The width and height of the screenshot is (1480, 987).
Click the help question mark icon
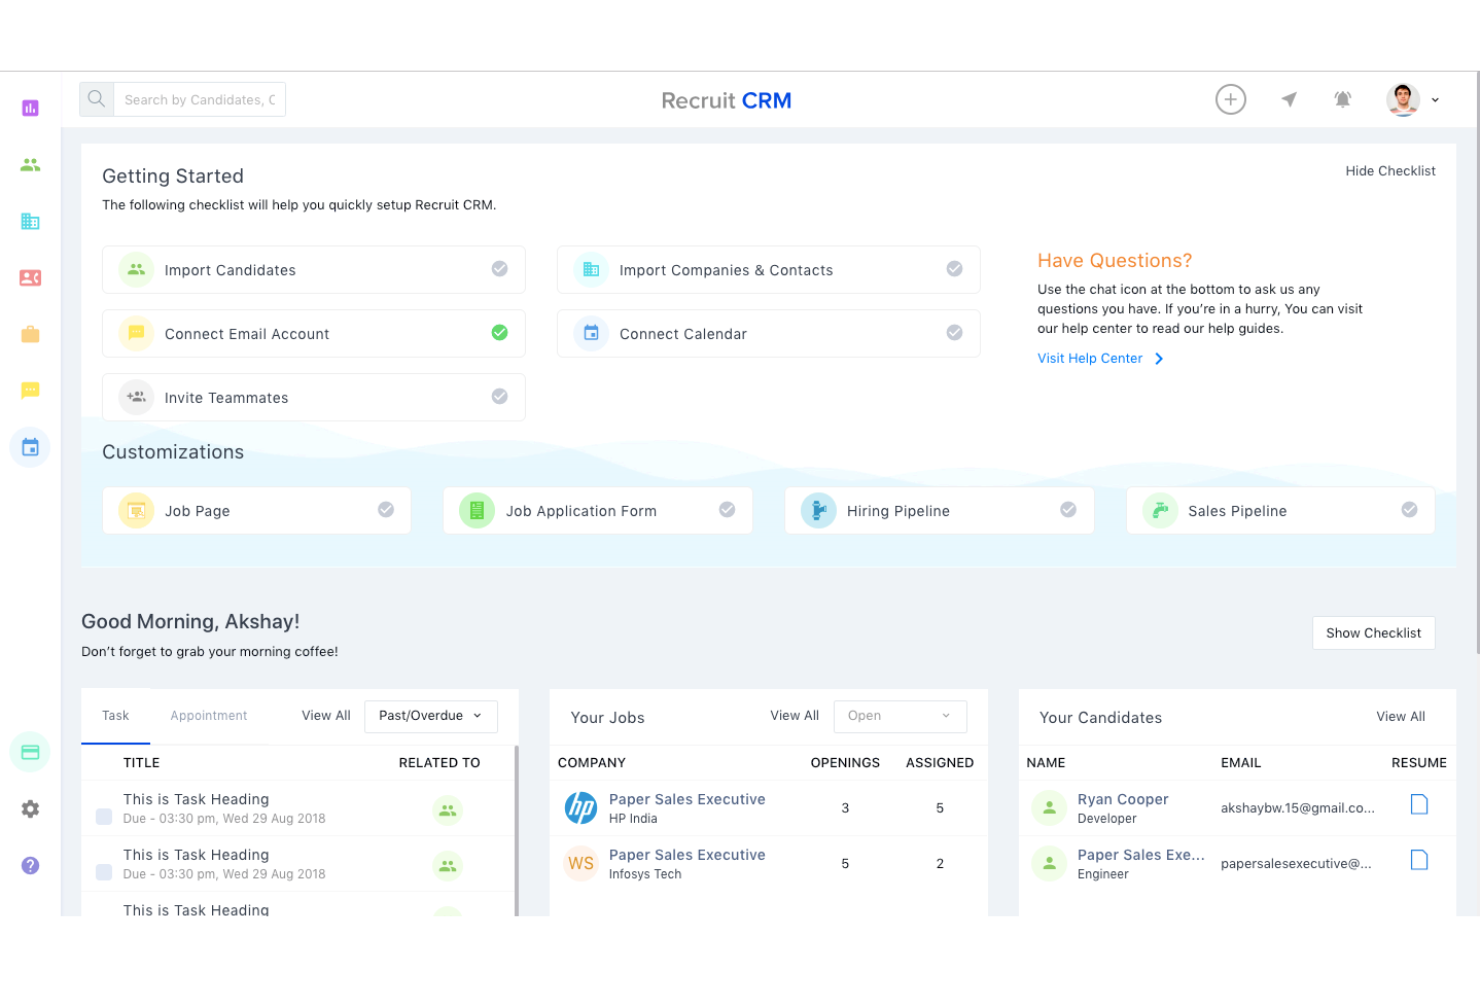point(30,865)
